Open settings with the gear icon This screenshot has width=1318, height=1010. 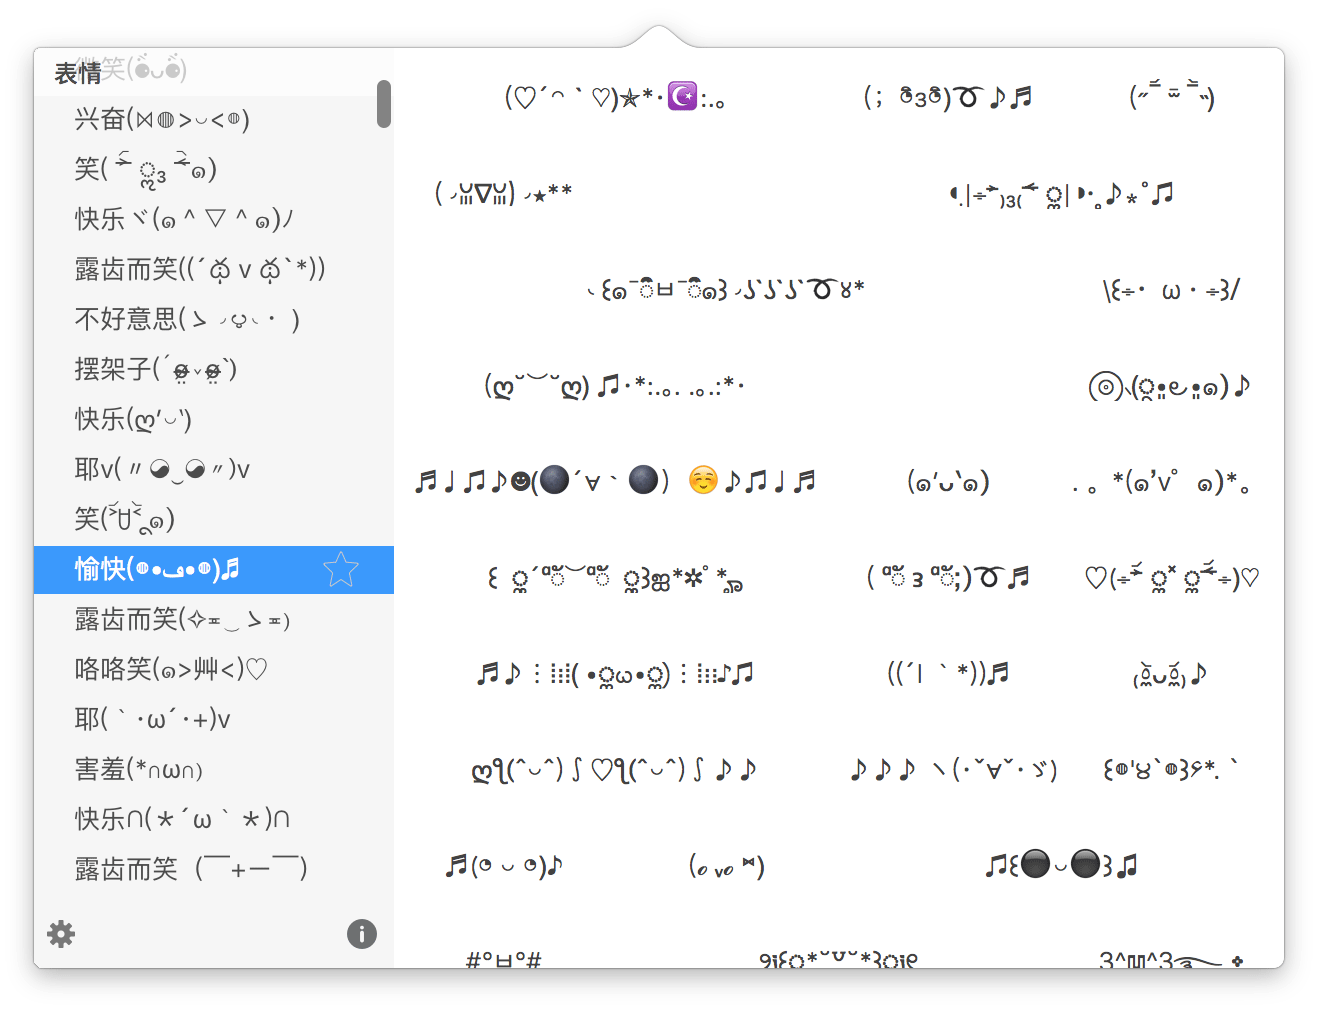pos(61,934)
